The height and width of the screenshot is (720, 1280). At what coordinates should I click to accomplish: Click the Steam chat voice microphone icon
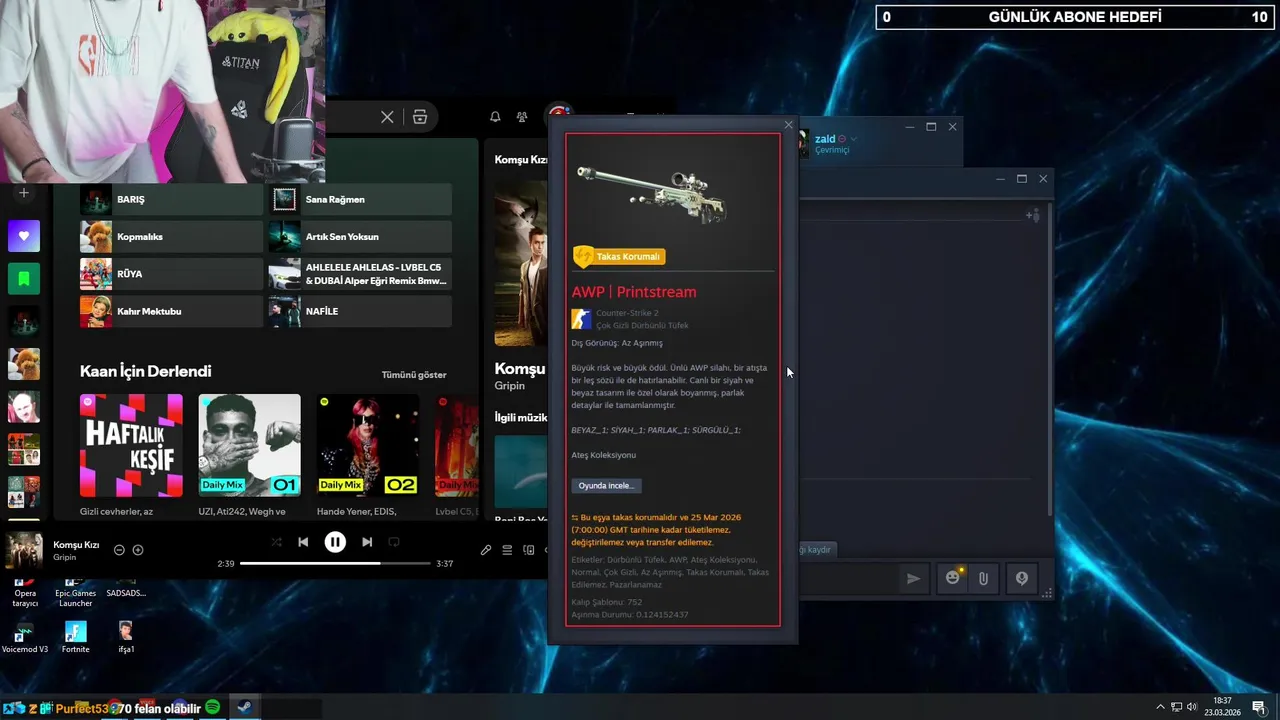[1021, 578]
